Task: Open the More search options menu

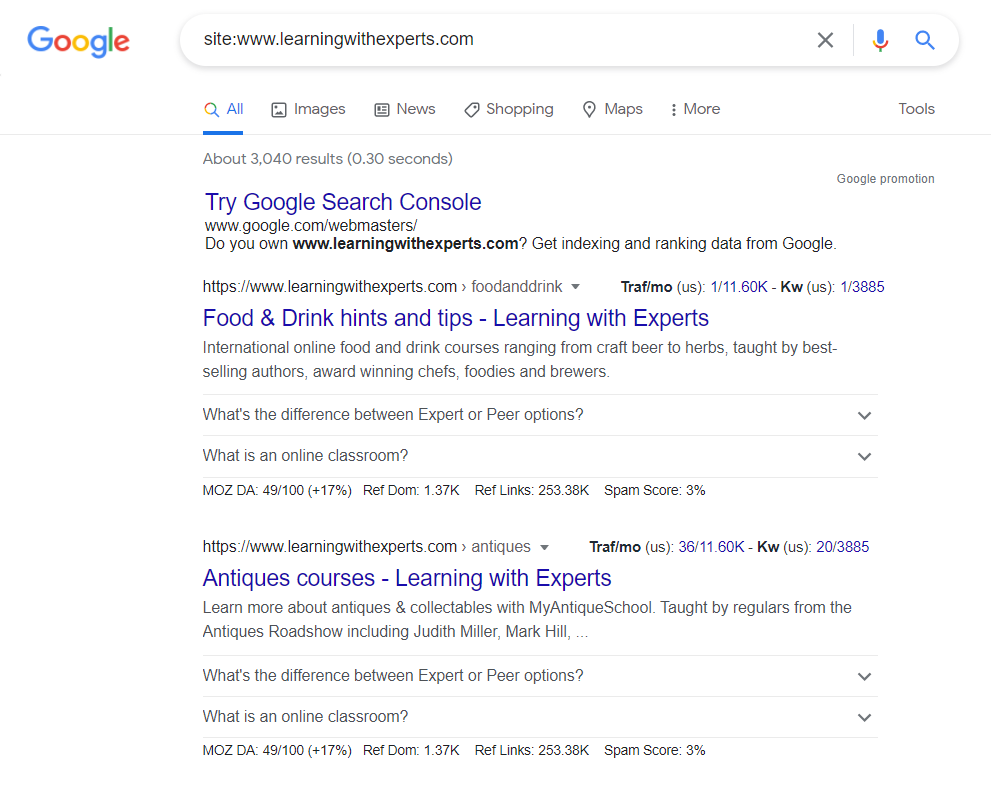Action: pyautogui.click(x=694, y=109)
